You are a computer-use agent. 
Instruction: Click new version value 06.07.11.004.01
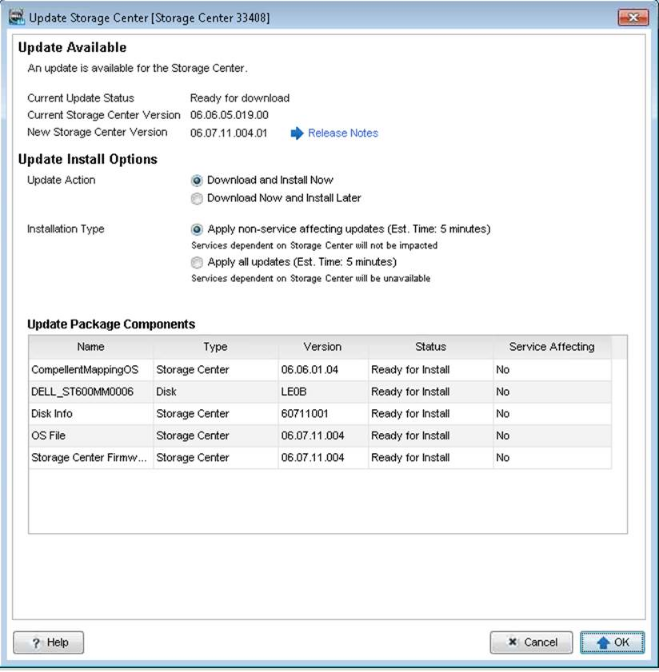[x=229, y=133]
